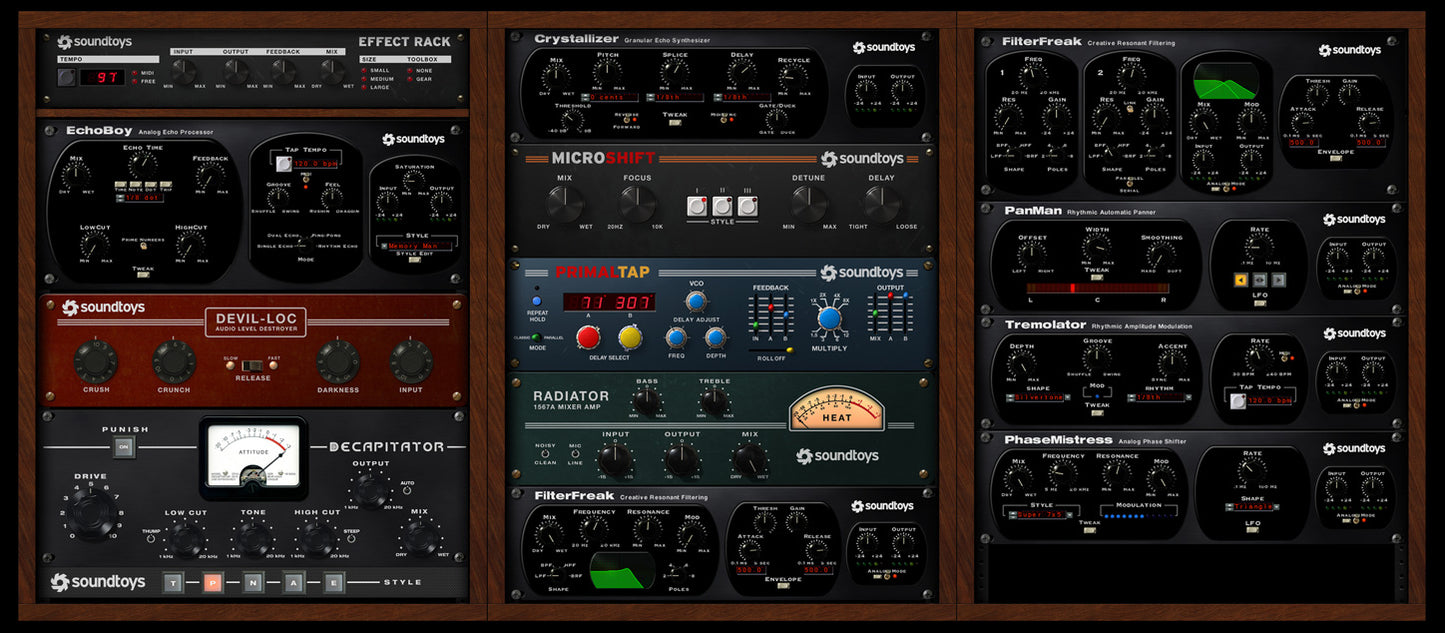This screenshot has width=1445, height=633.
Task: Tap the red A delay select button in PrimalTap
Action: coord(589,337)
